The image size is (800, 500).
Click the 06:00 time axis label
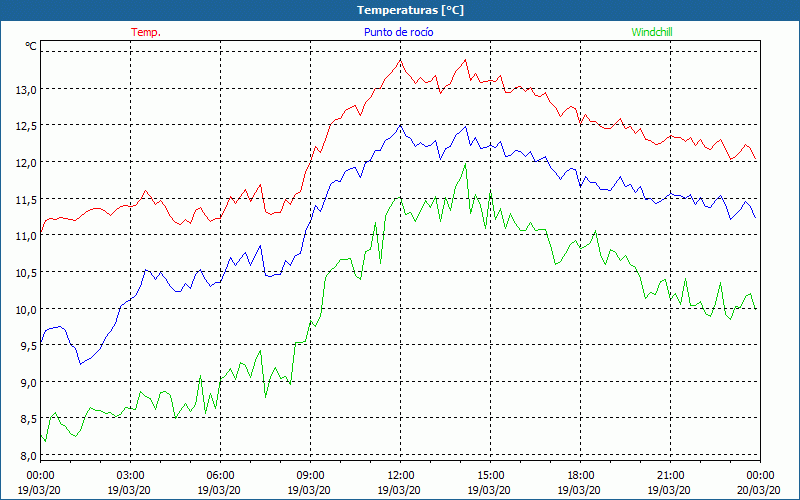tap(220, 476)
